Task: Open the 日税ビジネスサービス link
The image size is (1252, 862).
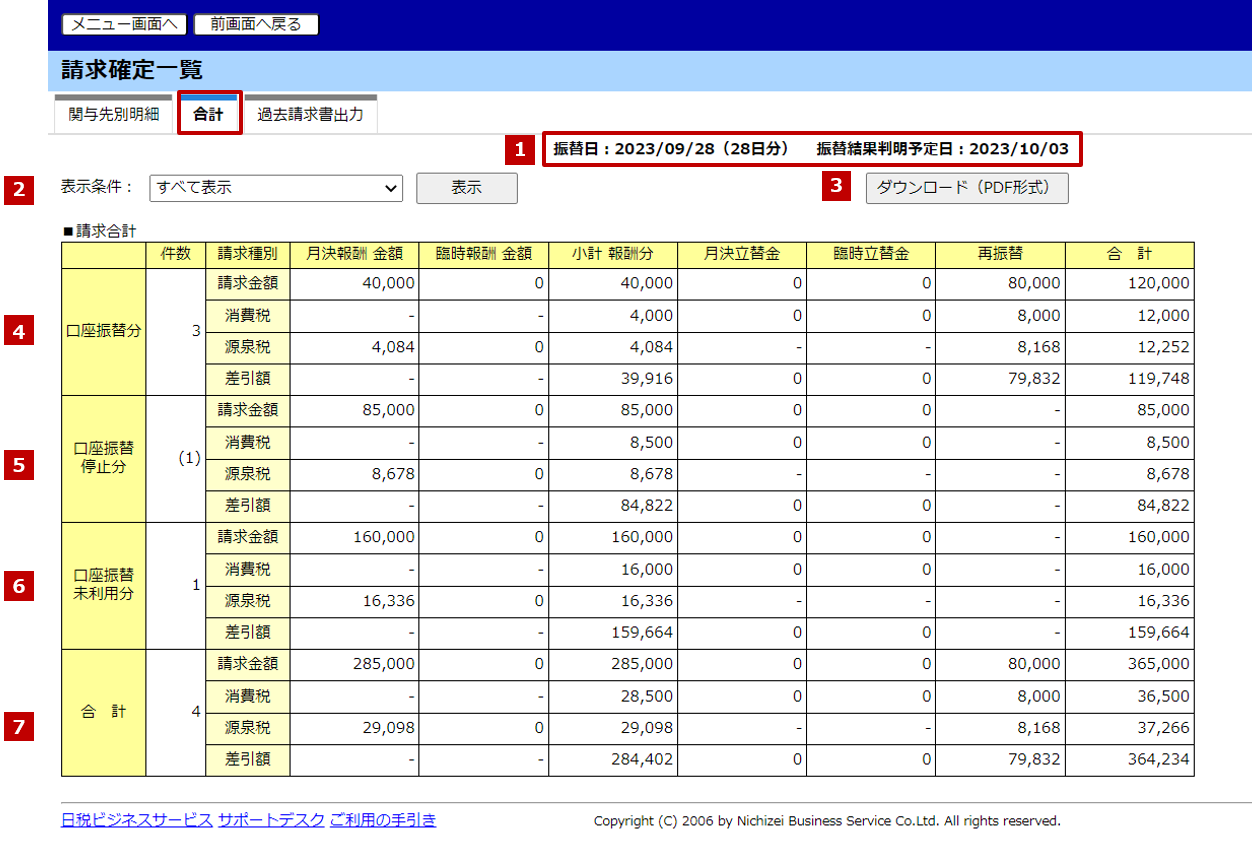Action: 136,820
